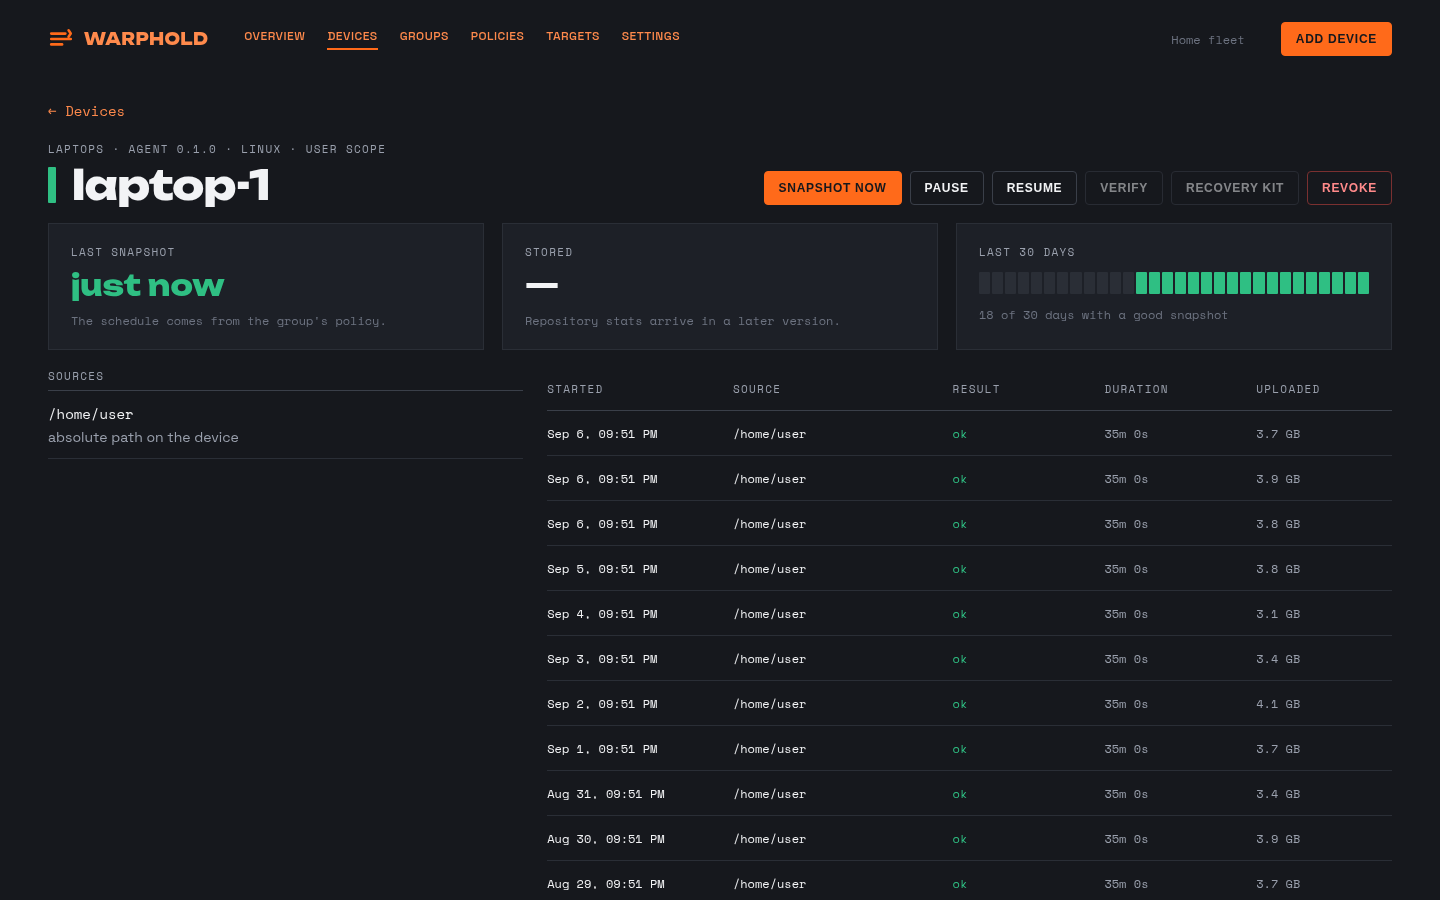Open the Settings tab

point(650,36)
